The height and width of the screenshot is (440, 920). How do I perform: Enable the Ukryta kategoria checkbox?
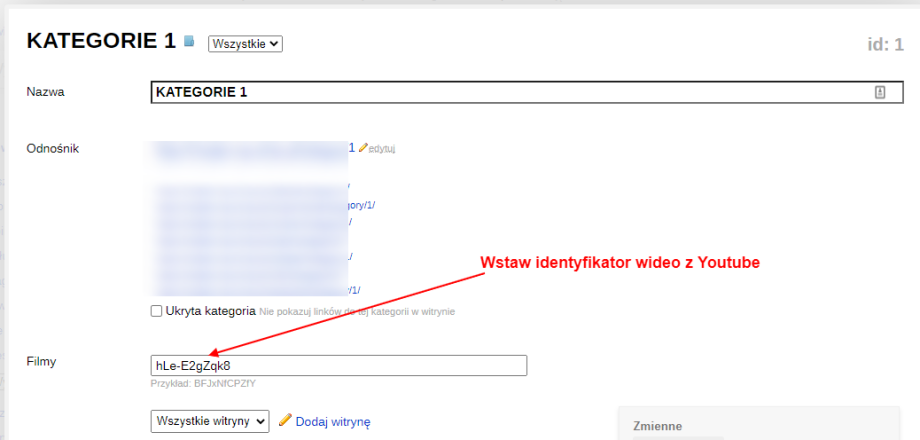tap(157, 312)
